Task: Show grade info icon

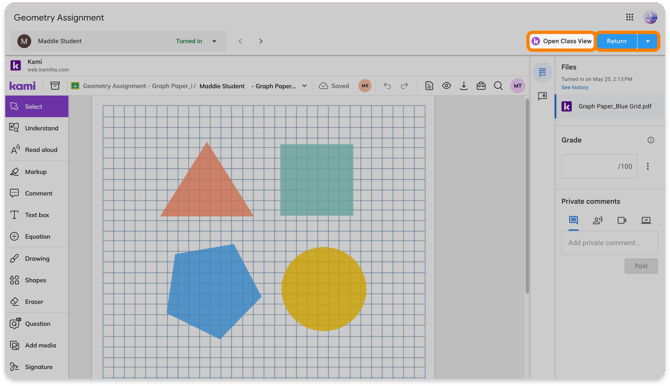Action: [650, 140]
